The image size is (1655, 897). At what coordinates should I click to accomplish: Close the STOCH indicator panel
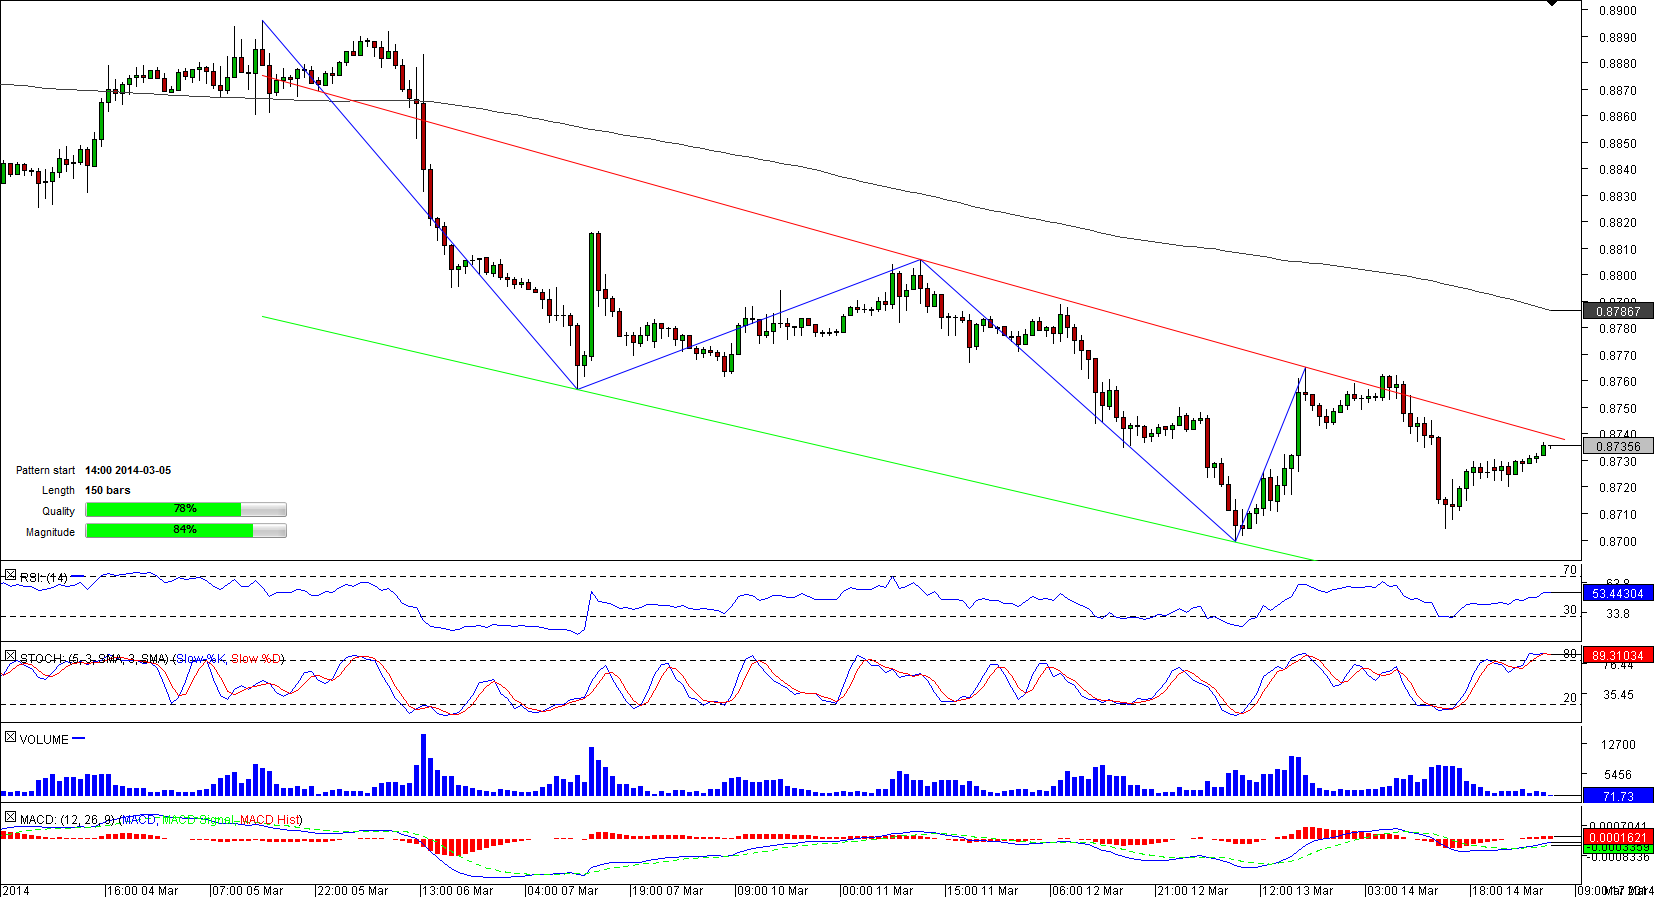10,657
